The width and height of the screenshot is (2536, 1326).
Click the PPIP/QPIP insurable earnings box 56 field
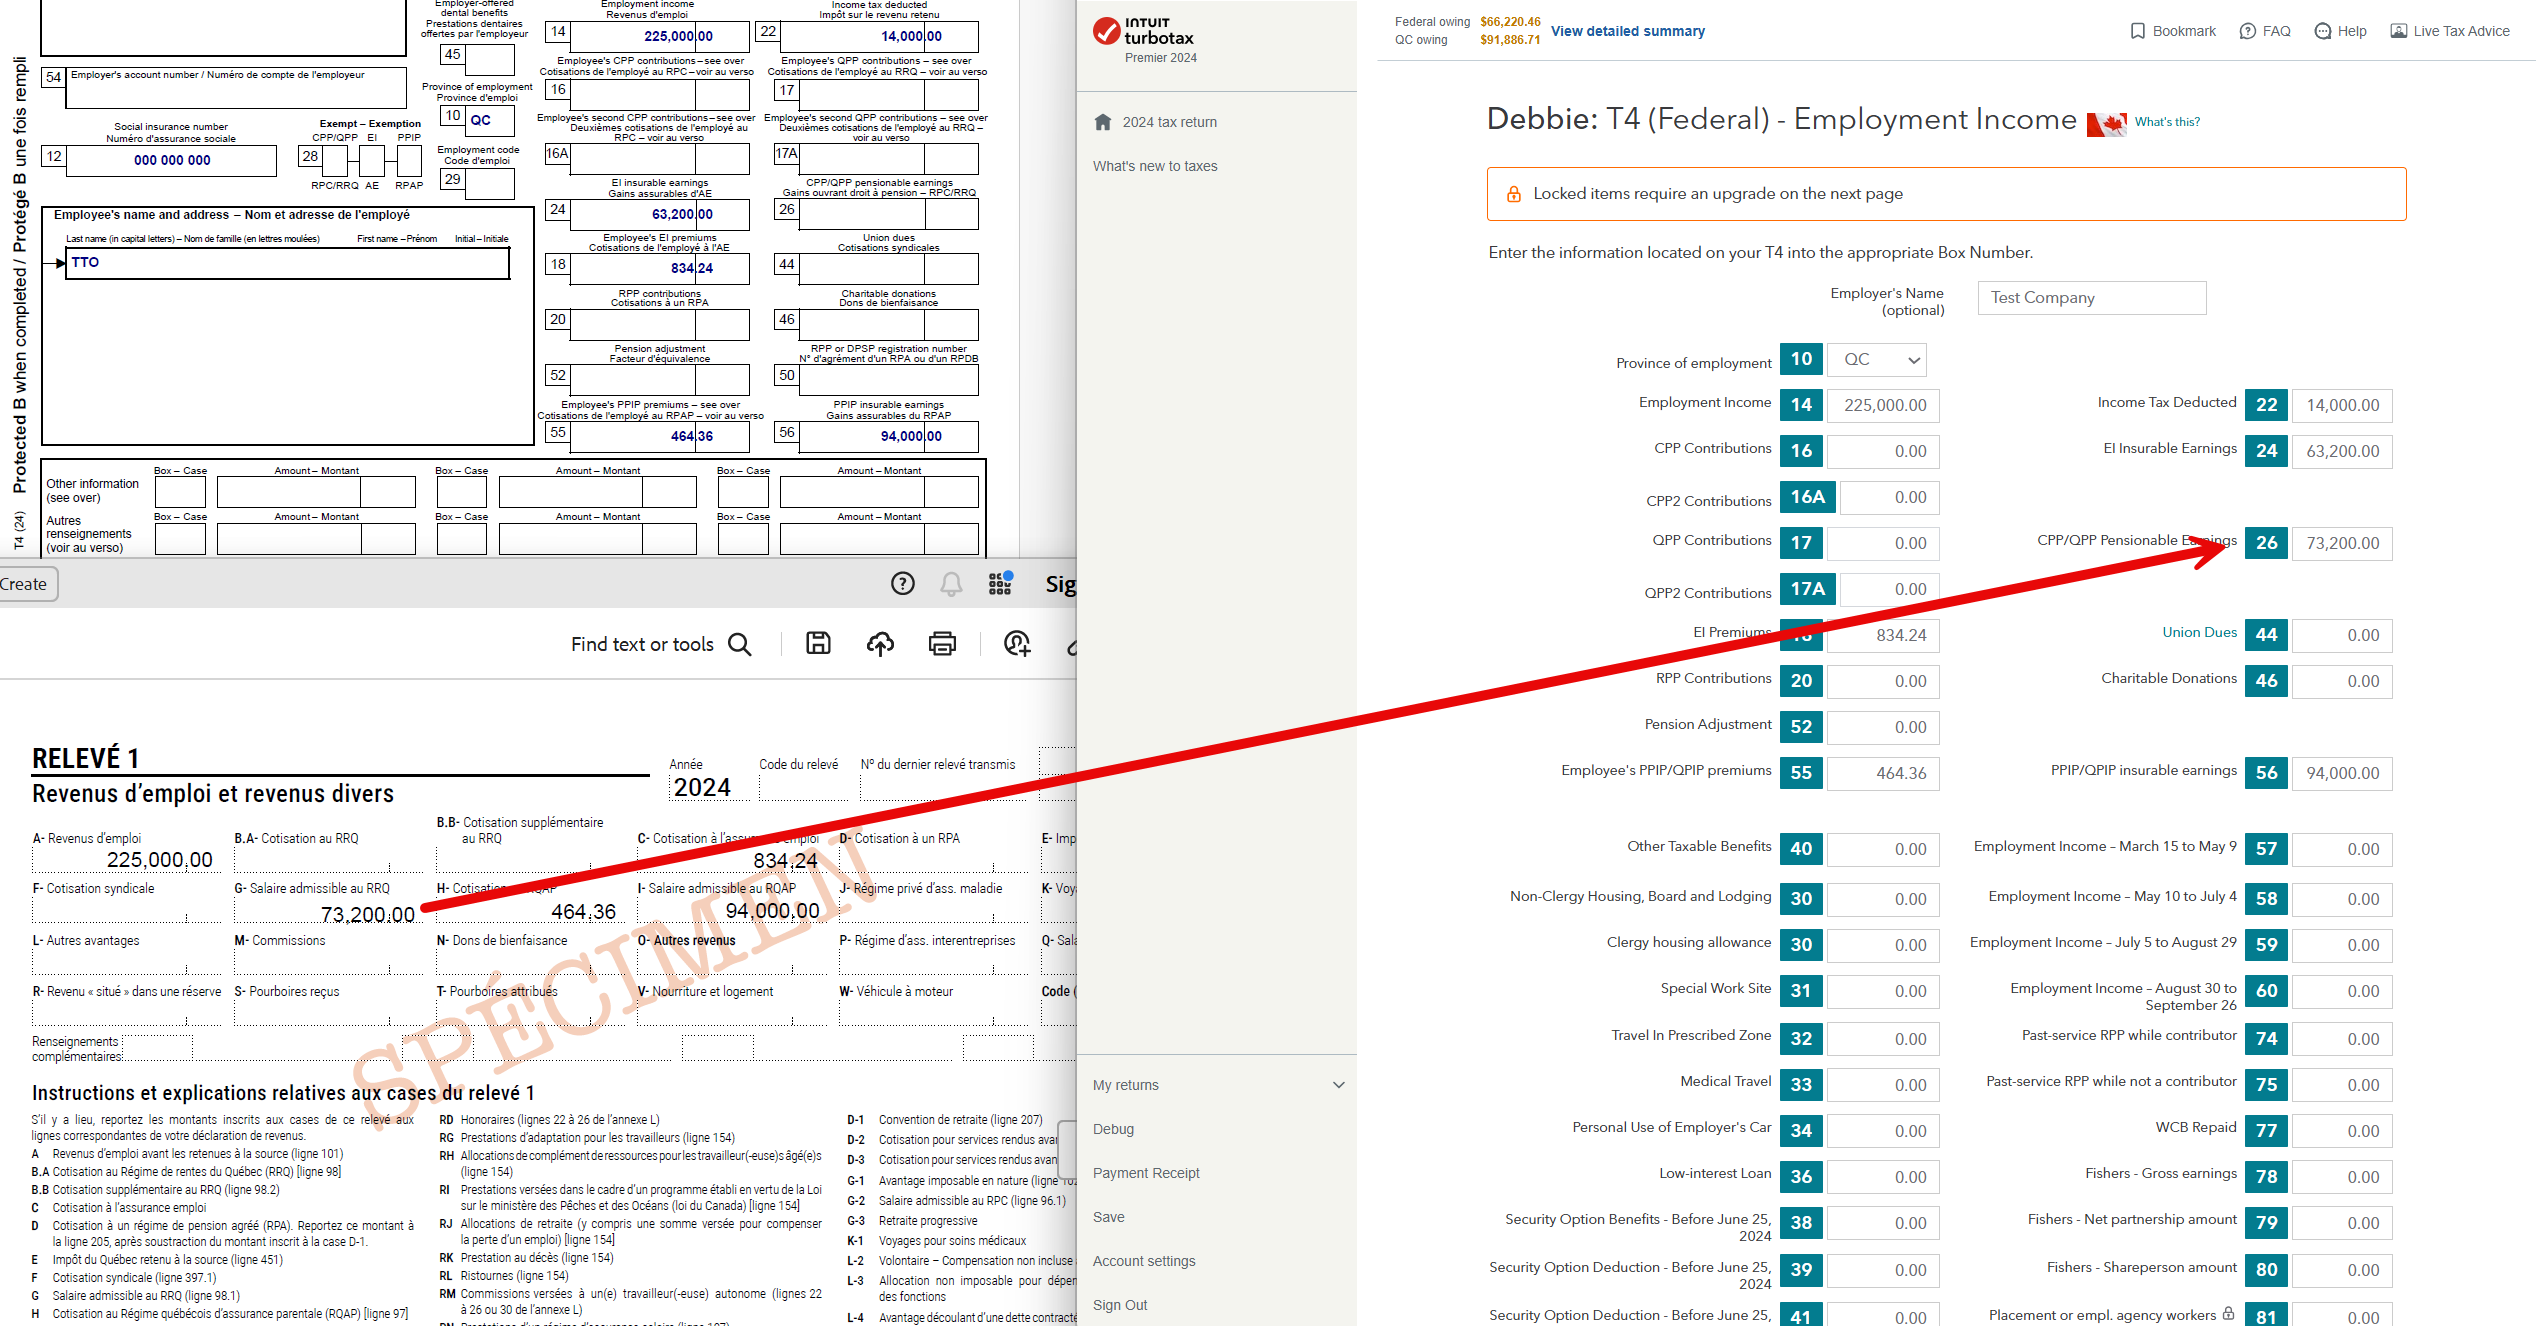point(2342,773)
